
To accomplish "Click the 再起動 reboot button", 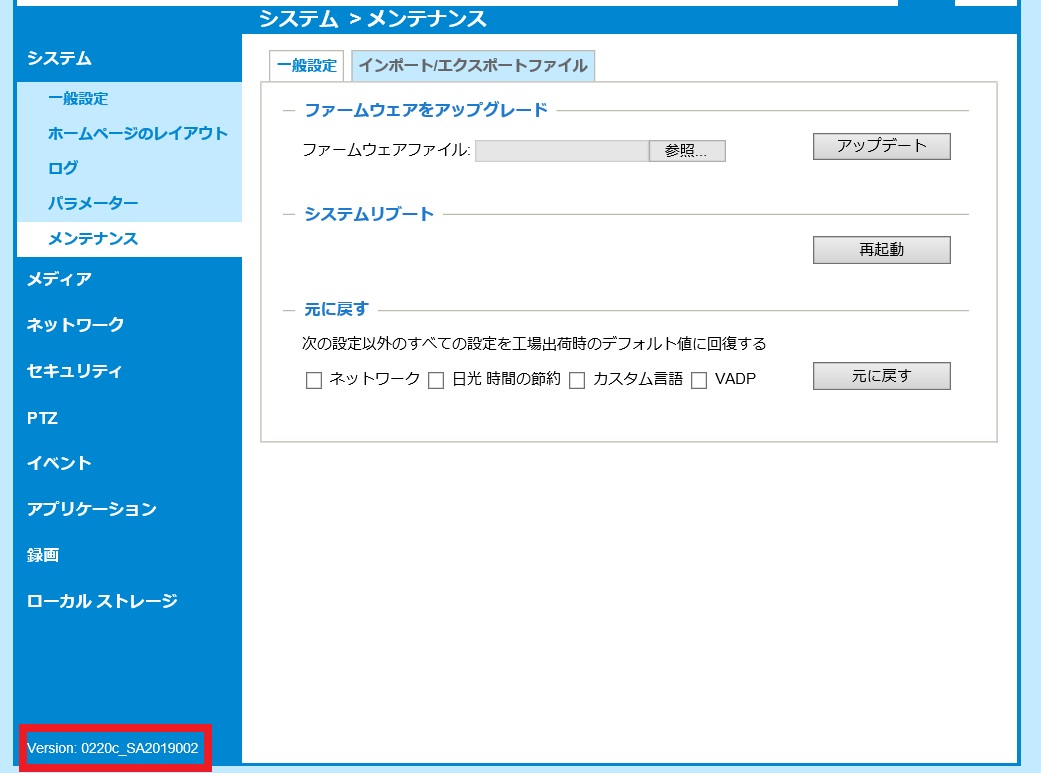I will pyautogui.click(x=881, y=249).
